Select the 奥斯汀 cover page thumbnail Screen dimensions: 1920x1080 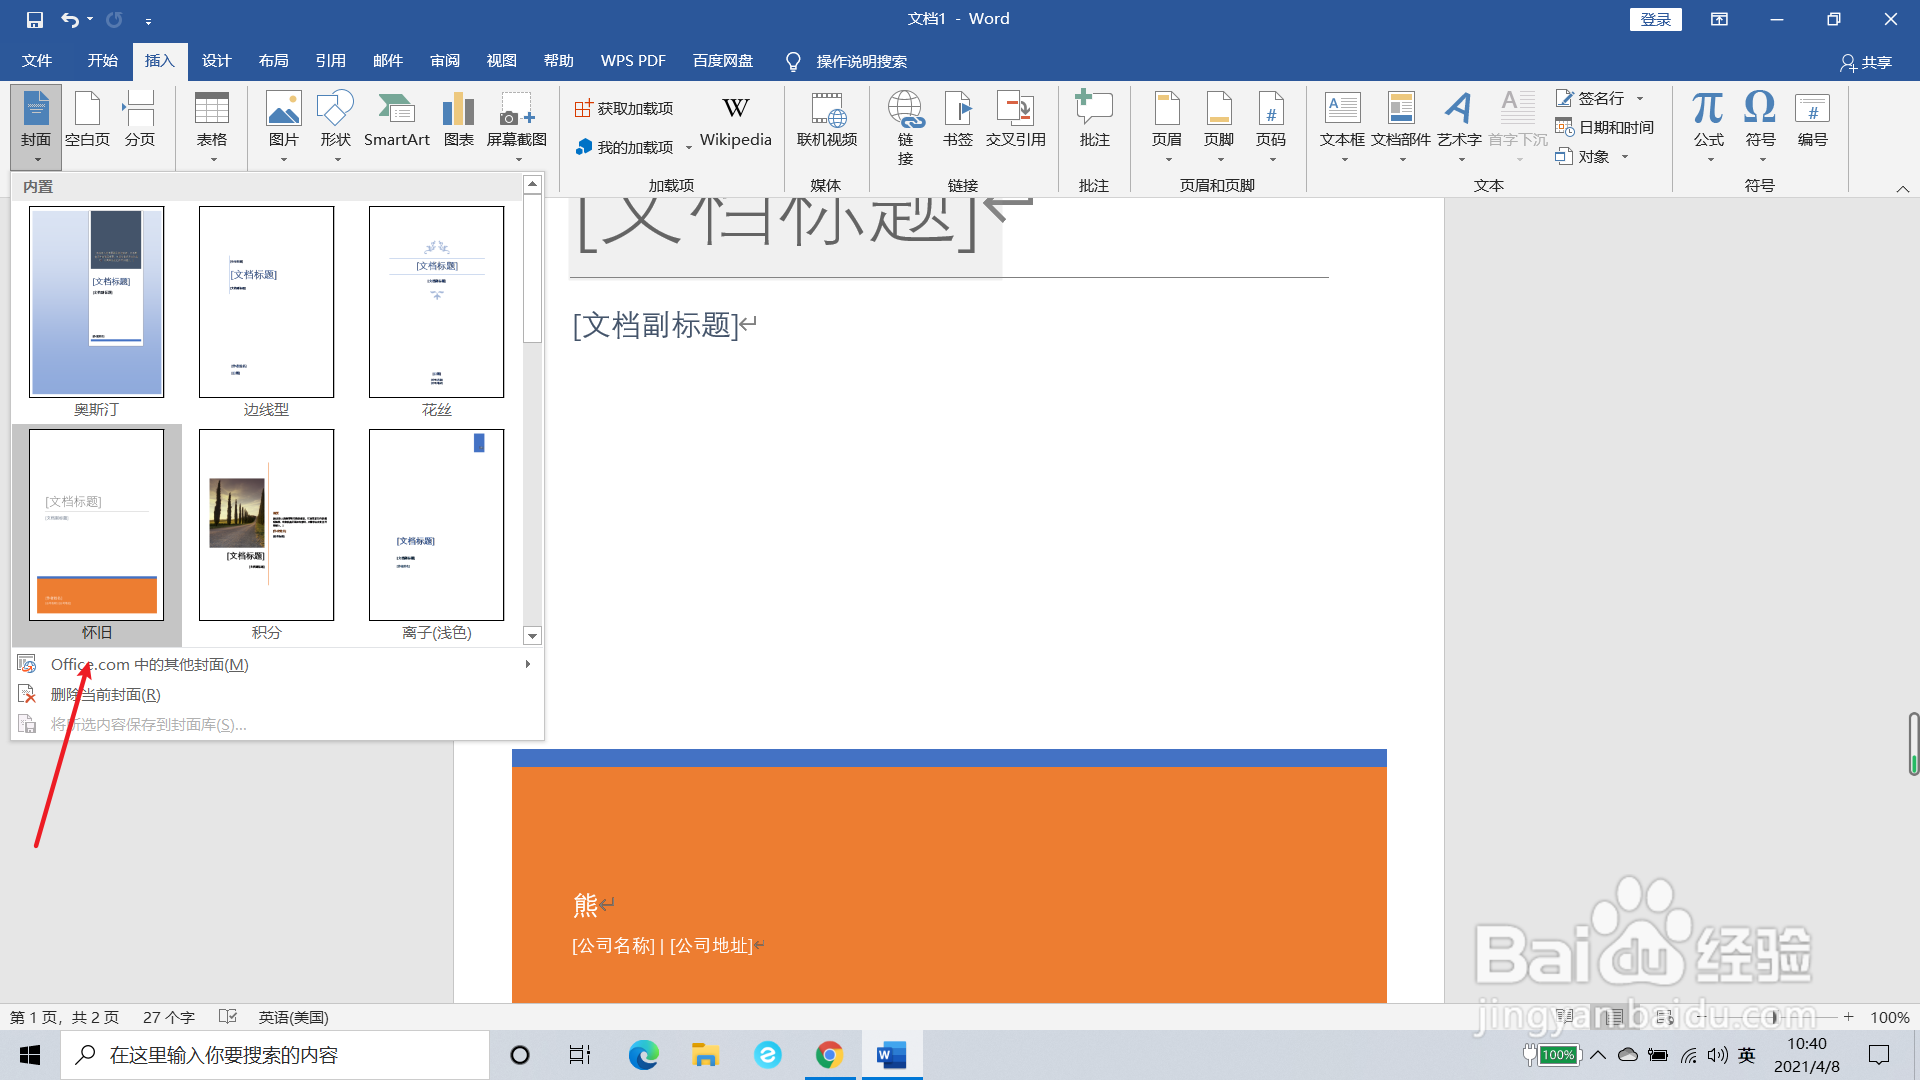pos(97,302)
